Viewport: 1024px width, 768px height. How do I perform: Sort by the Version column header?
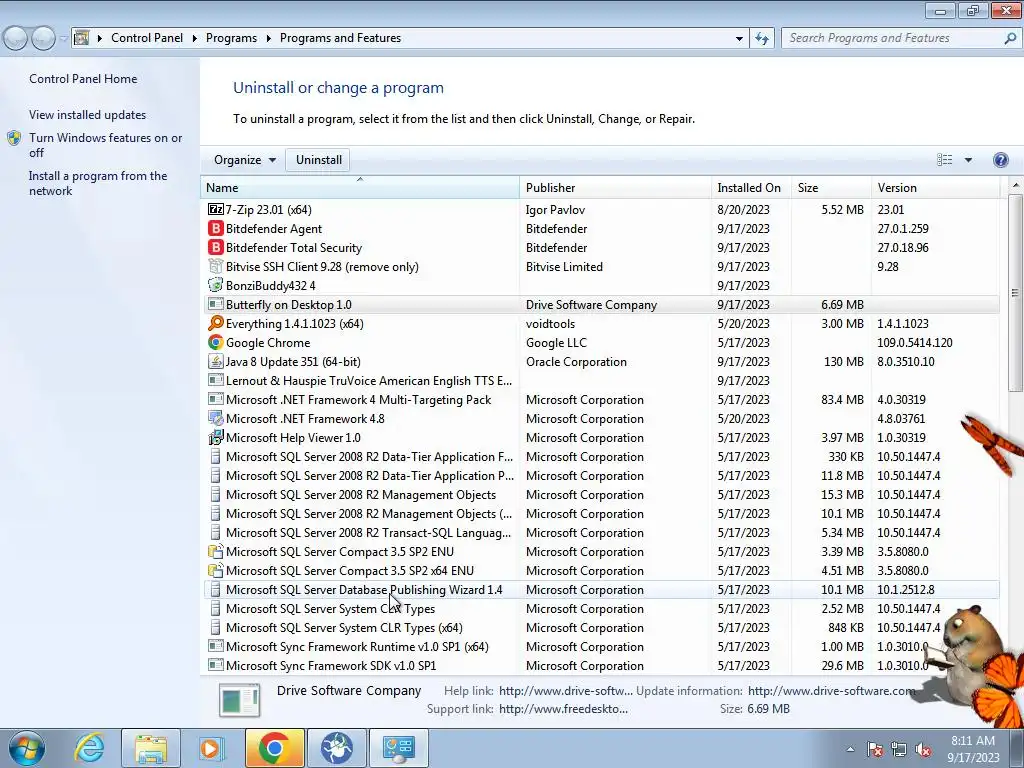click(935, 187)
